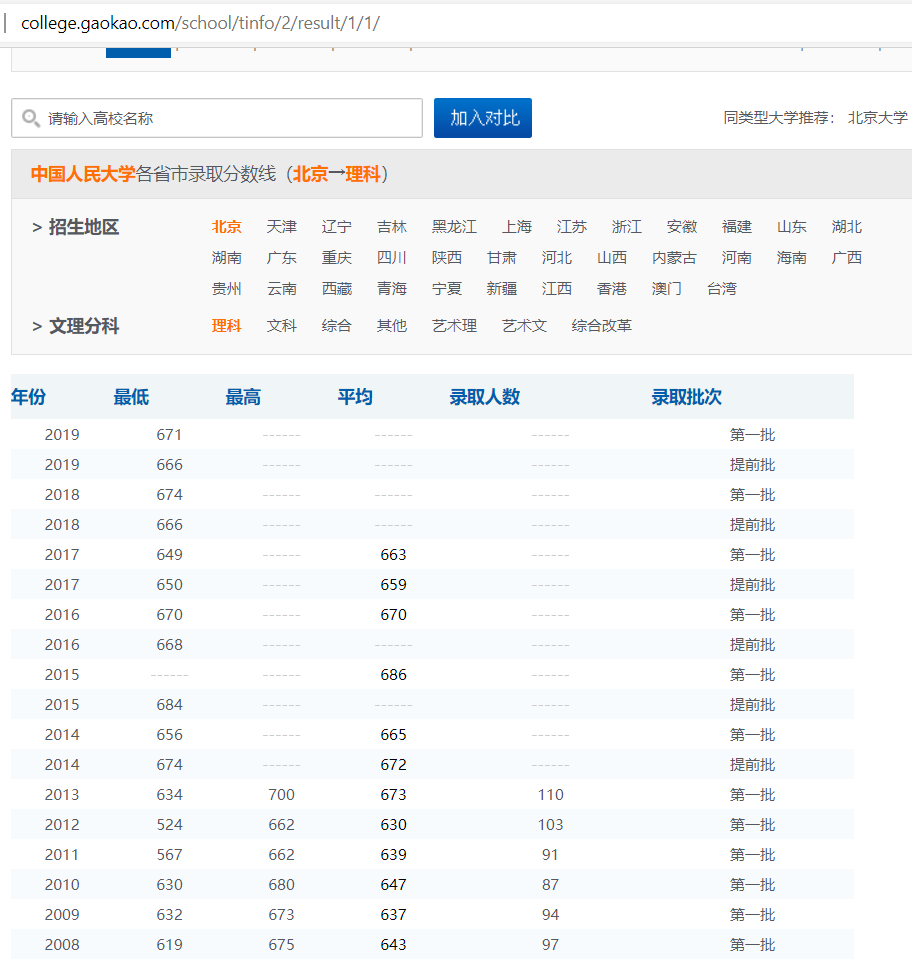Choose 综合改革 subject category
This screenshot has width=912, height=973.
[602, 326]
